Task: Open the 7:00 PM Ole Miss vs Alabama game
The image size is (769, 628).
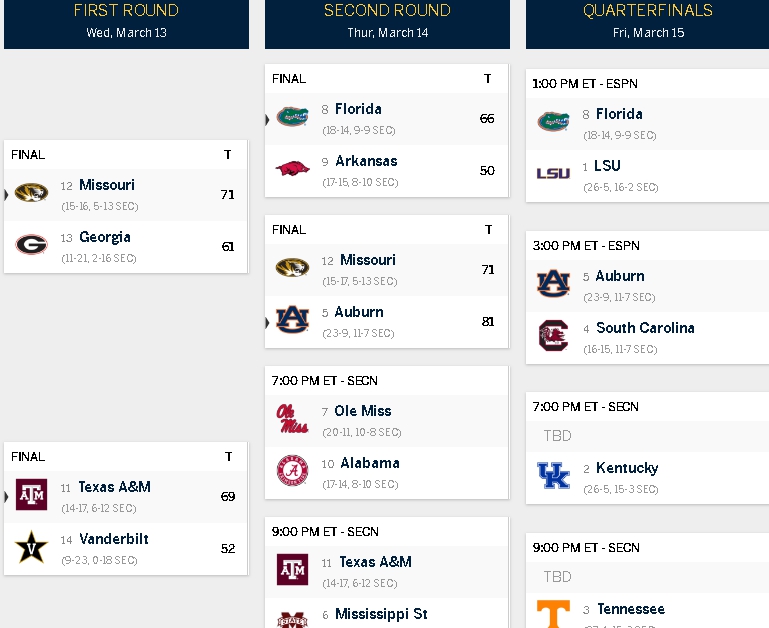Action: (x=386, y=433)
